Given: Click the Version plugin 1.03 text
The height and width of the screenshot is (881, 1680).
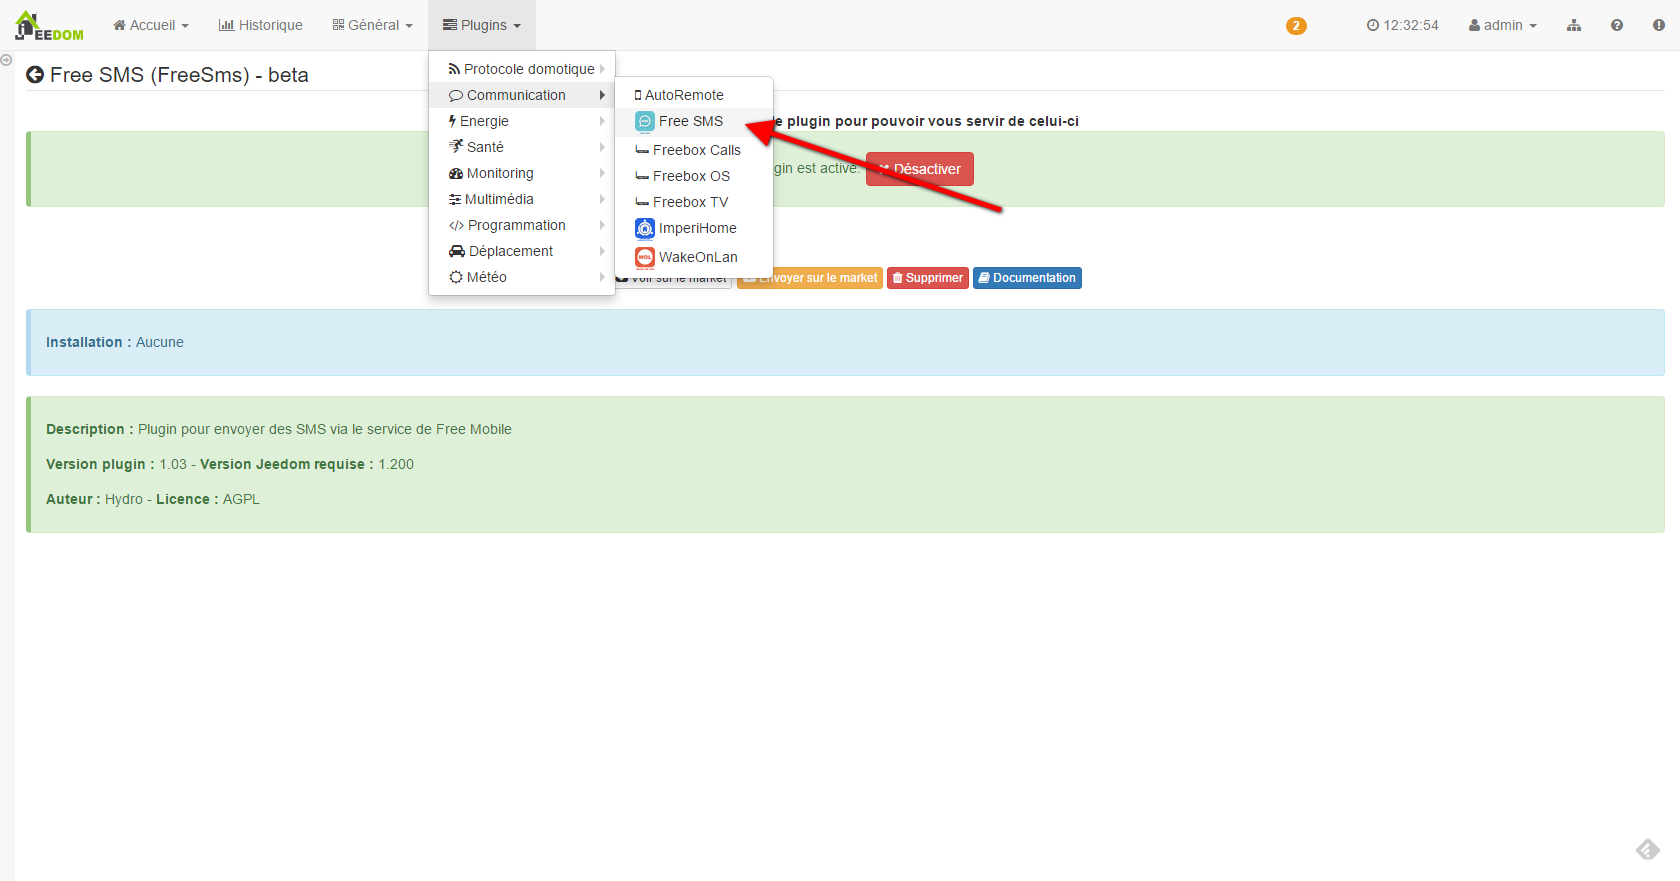Looking at the screenshot, I should [x=116, y=464].
